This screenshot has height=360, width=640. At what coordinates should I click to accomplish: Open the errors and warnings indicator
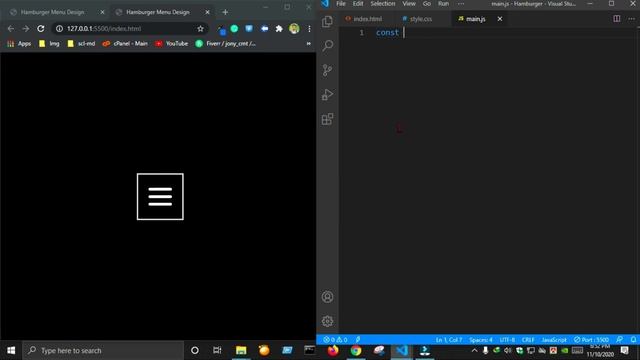(335, 340)
